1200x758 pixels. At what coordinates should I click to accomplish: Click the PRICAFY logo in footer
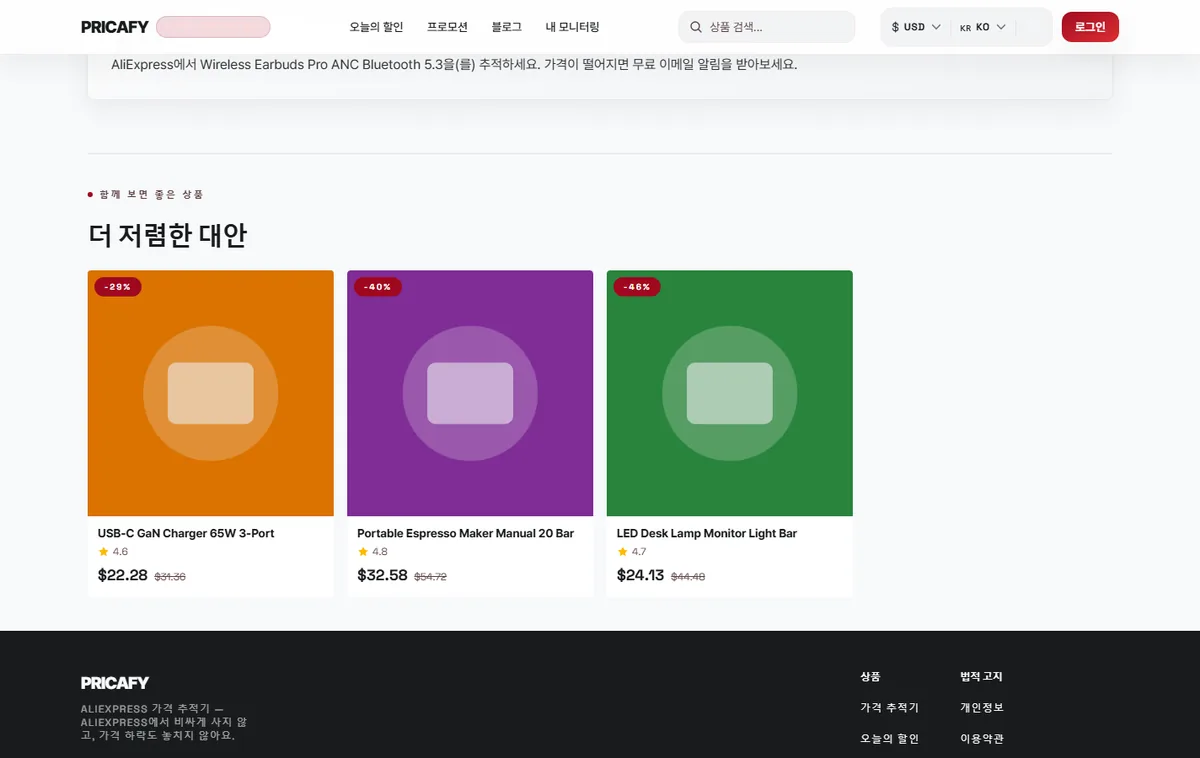[x=115, y=683]
